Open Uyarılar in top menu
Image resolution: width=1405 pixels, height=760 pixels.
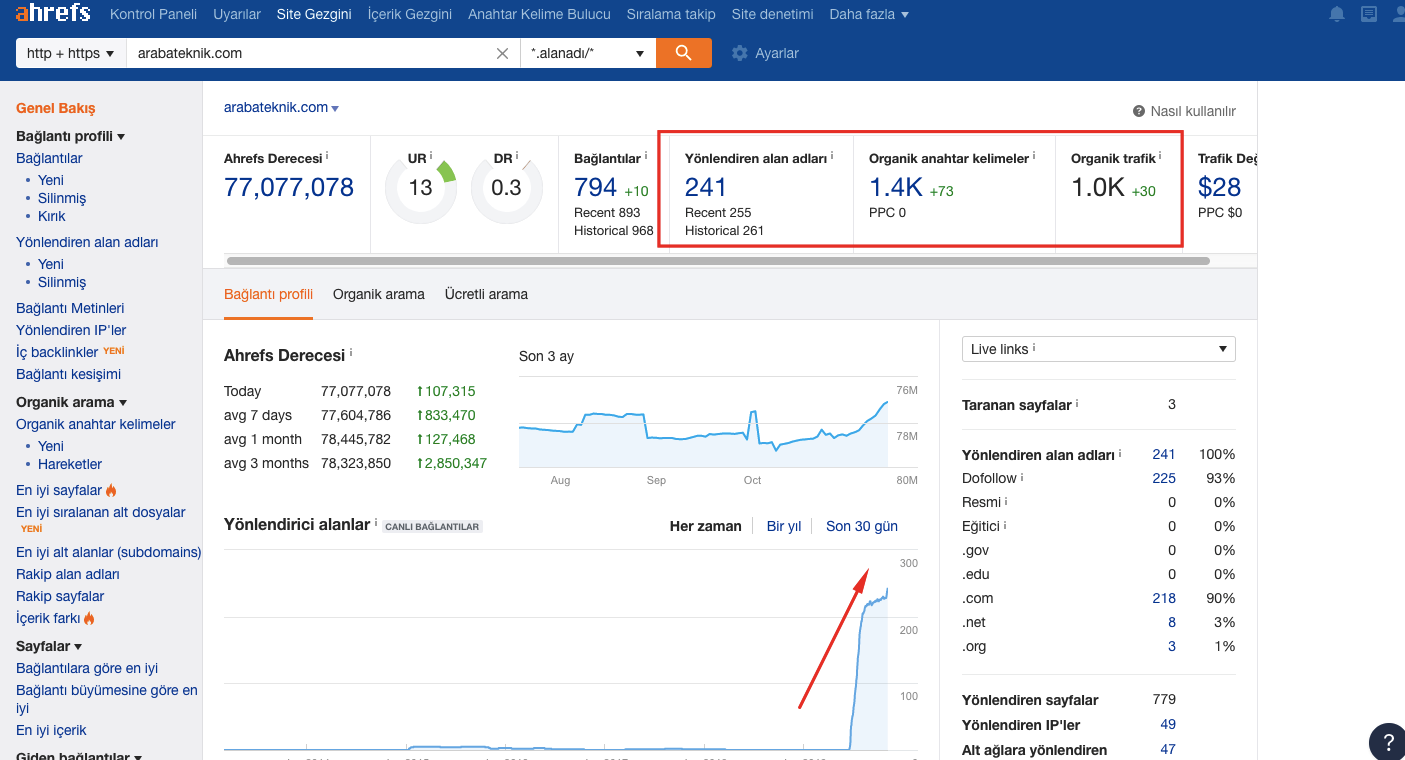tap(237, 14)
